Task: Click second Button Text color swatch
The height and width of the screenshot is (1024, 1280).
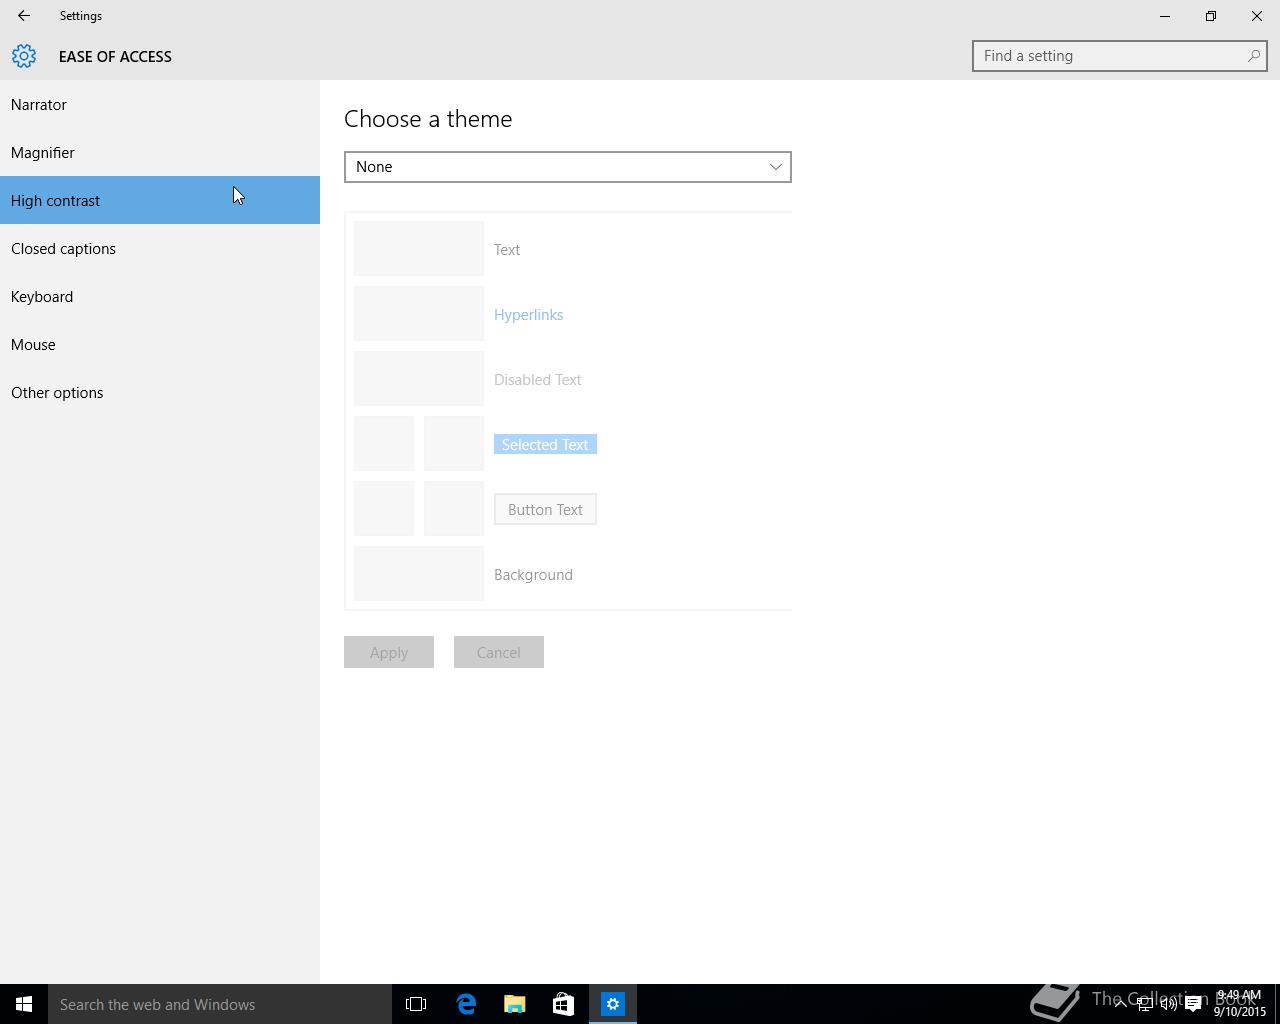Action: 454,509
